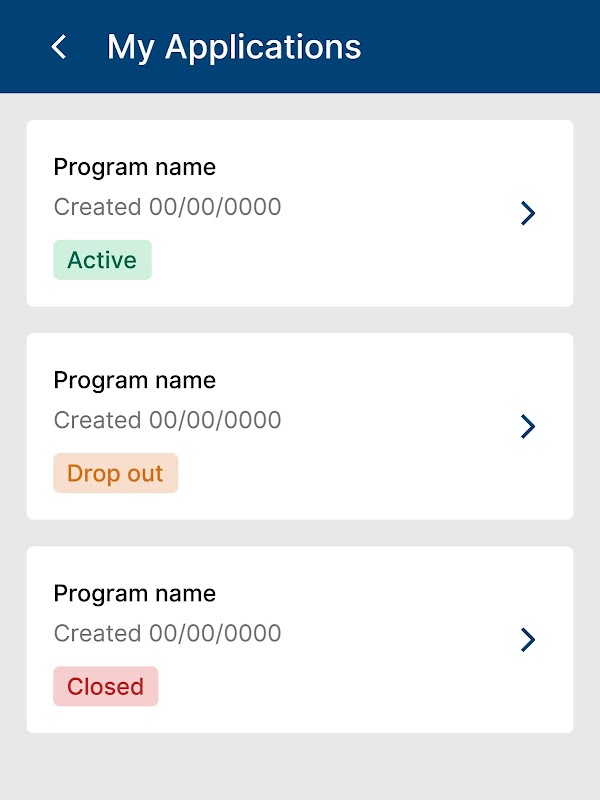Click the blue header bar's empty area
600x800 pixels.
(480, 47)
